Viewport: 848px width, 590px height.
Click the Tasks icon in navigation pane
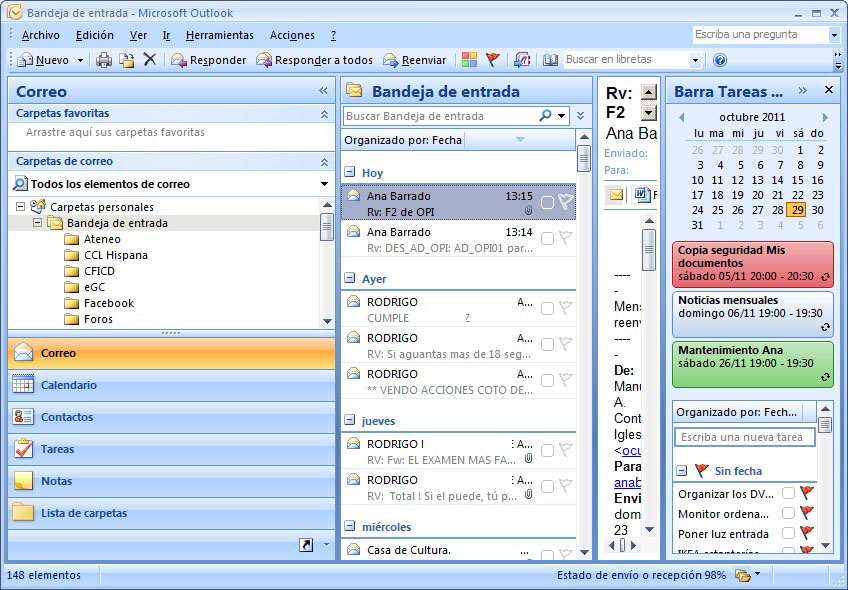point(23,448)
